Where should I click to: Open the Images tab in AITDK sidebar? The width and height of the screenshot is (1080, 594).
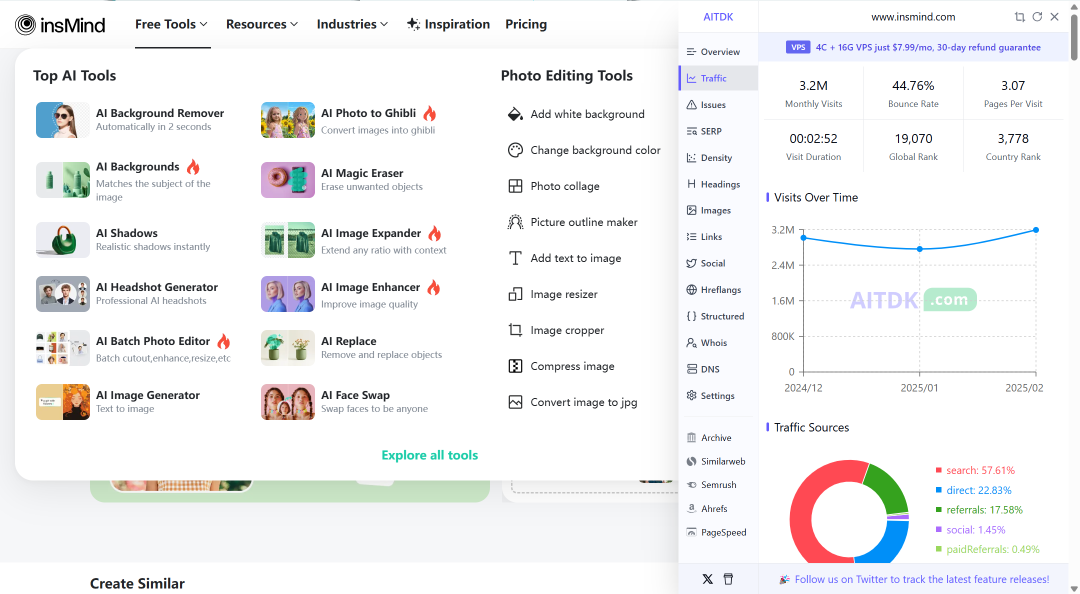pyautogui.click(x=718, y=210)
